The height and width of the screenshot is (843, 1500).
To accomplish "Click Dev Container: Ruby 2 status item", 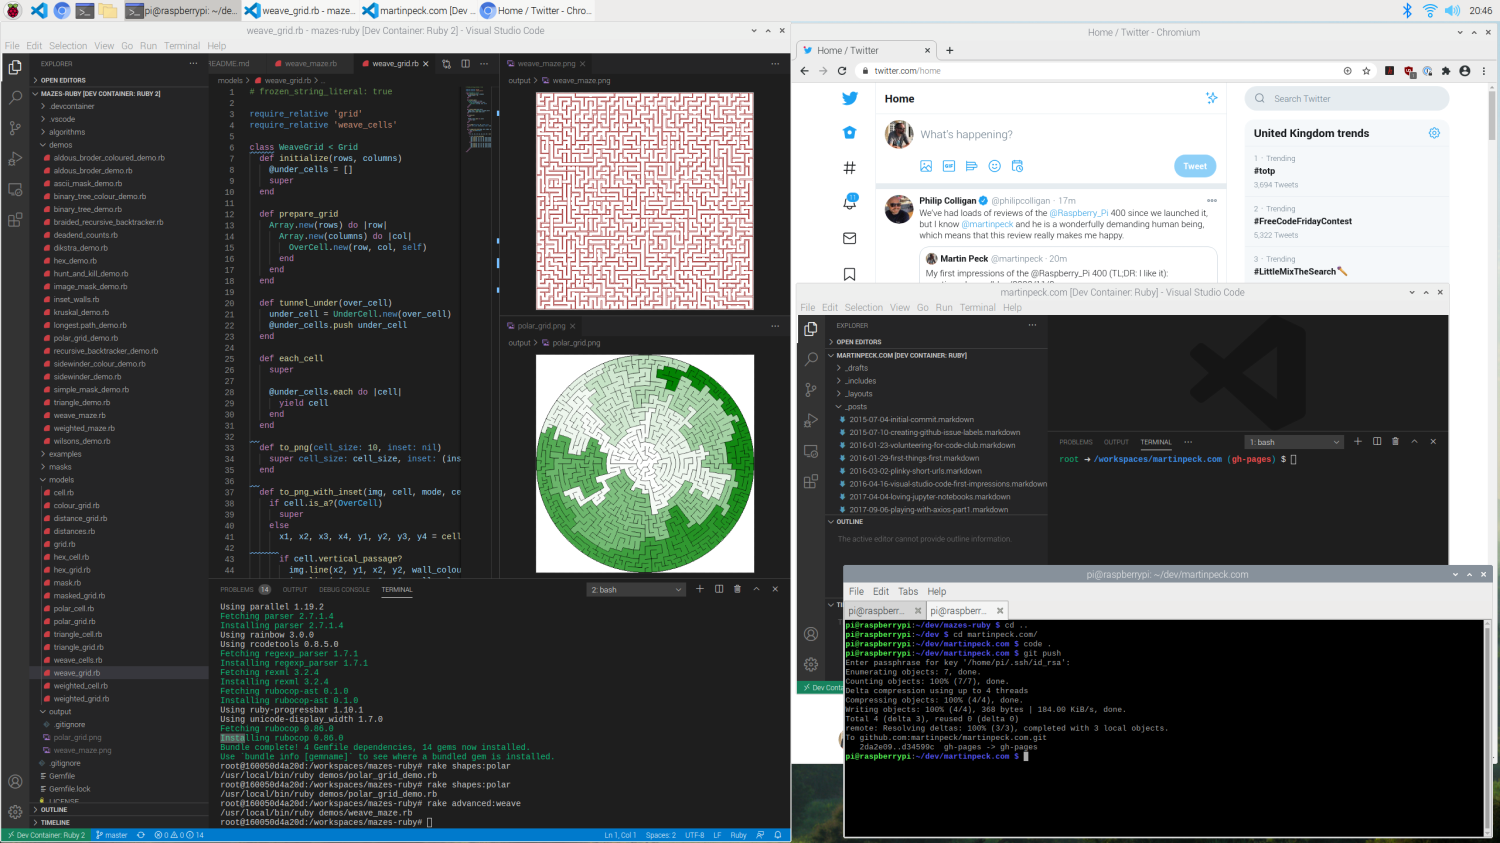I will (x=46, y=835).
